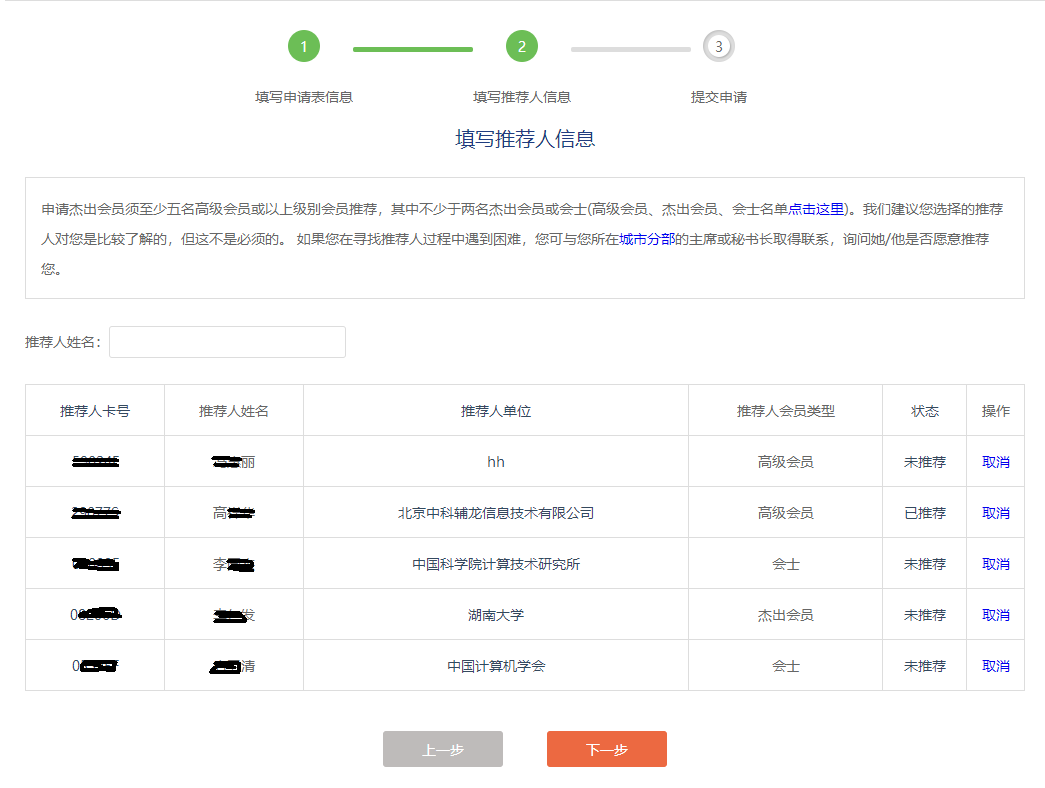
Task: Cancel the 湖南大学 recommender
Action: pos(995,615)
